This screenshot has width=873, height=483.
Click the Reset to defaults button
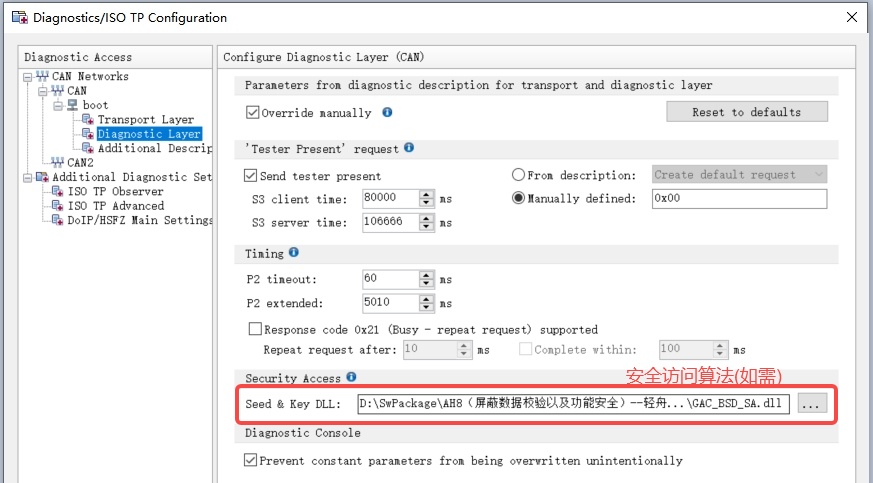[x=747, y=112]
